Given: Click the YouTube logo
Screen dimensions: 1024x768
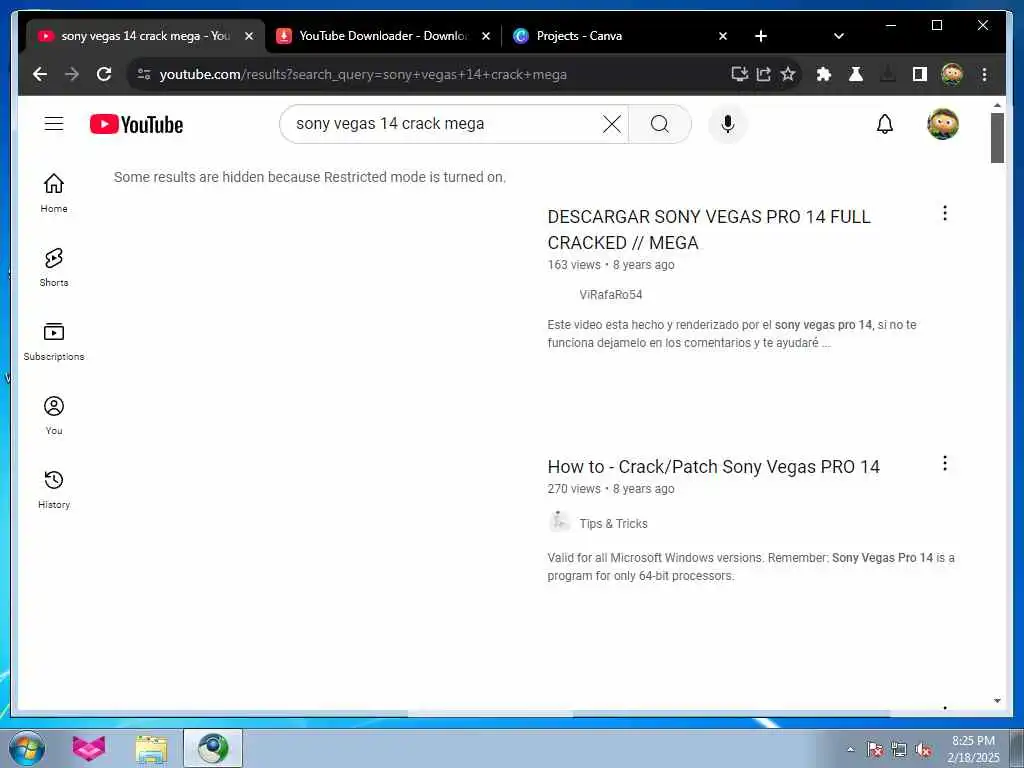Looking at the screenshot, I should tap(136, 124).
